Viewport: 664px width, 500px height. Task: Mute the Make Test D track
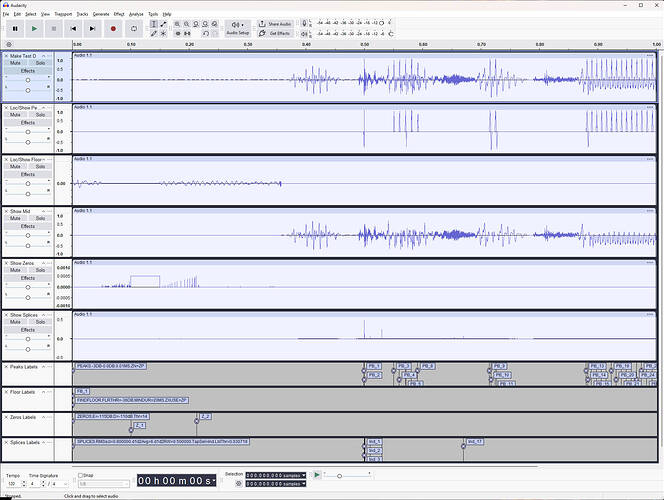tap(15, 63)
